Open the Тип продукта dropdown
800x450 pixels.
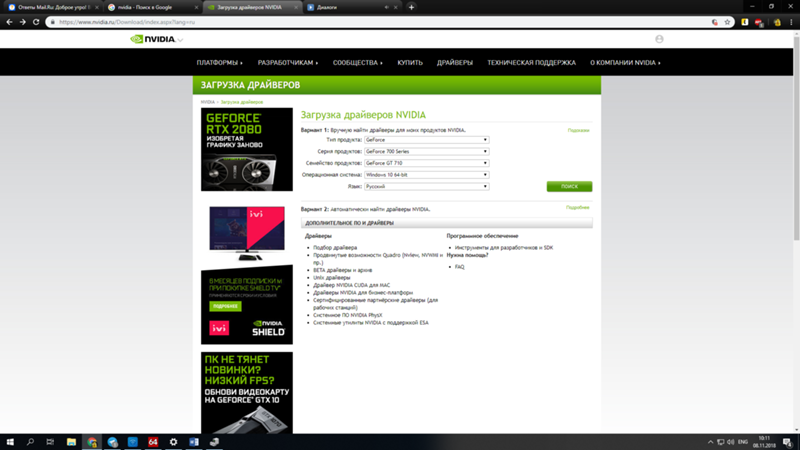point(427,140)
